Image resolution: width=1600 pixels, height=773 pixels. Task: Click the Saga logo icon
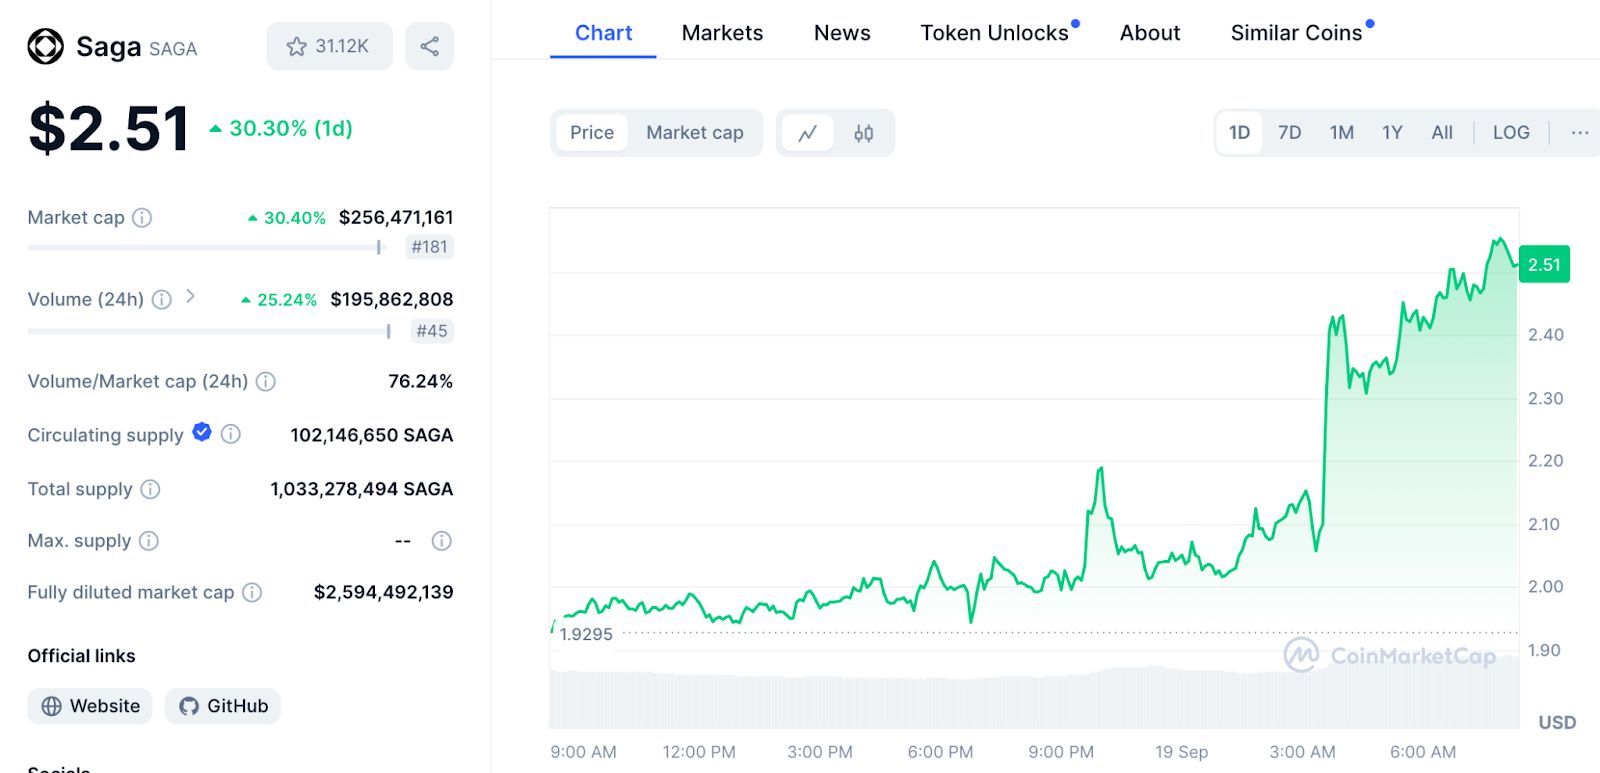45,46
